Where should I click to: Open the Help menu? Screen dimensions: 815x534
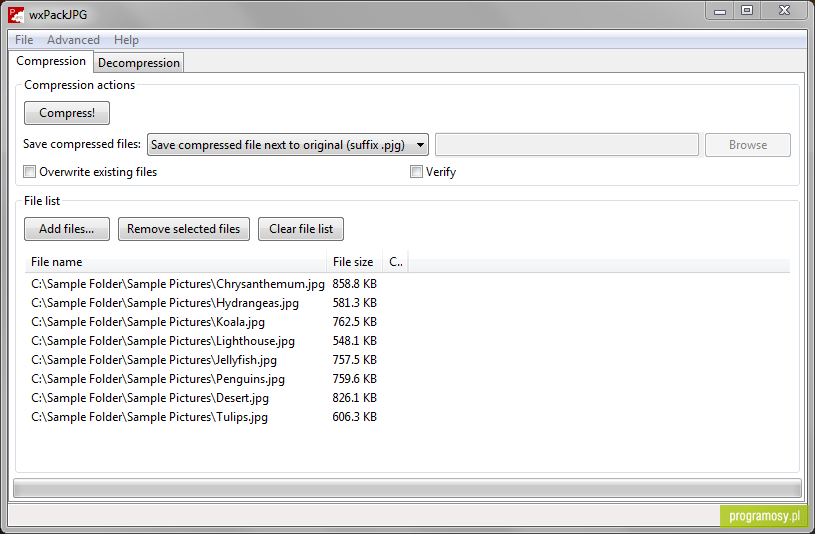click(126, 40)
